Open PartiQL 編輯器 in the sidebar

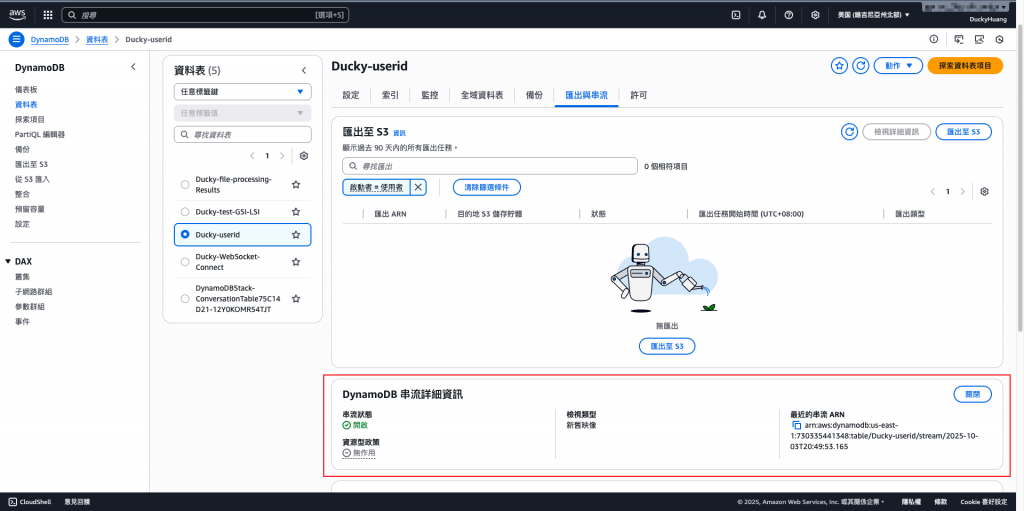pyautogui.click(x=40, y=135)
